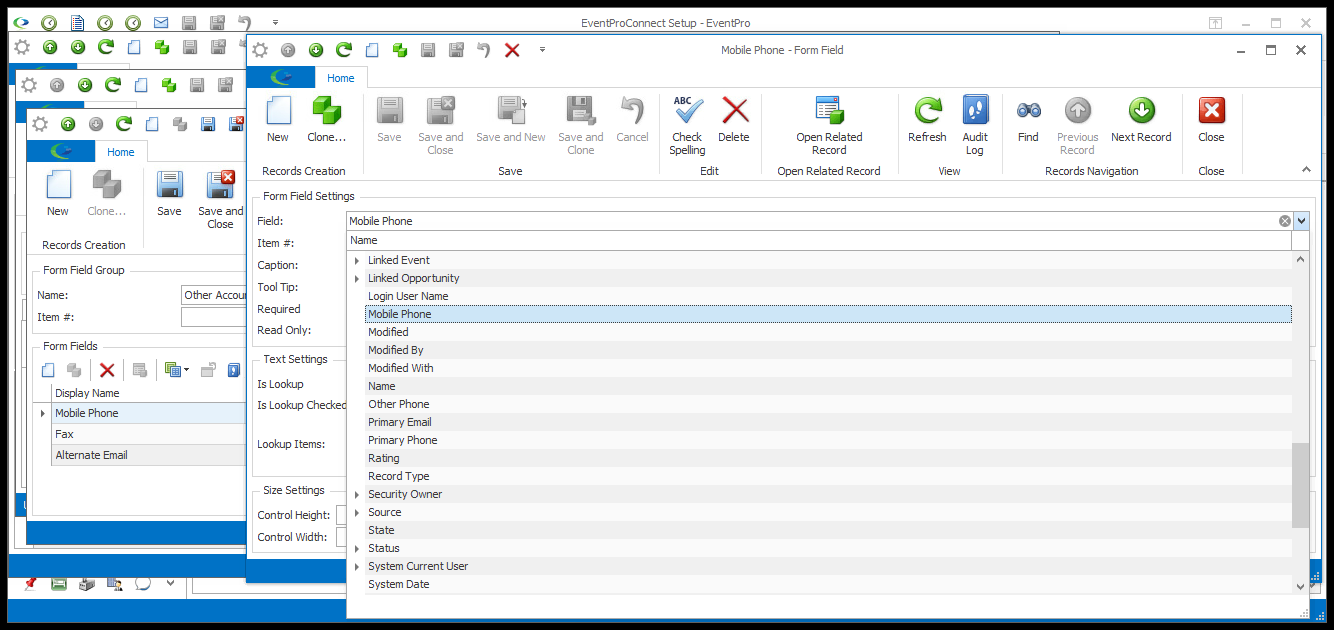This screenshot has width=1334, height=630.
Task: Expand the Status node
Action: (357, 549)
